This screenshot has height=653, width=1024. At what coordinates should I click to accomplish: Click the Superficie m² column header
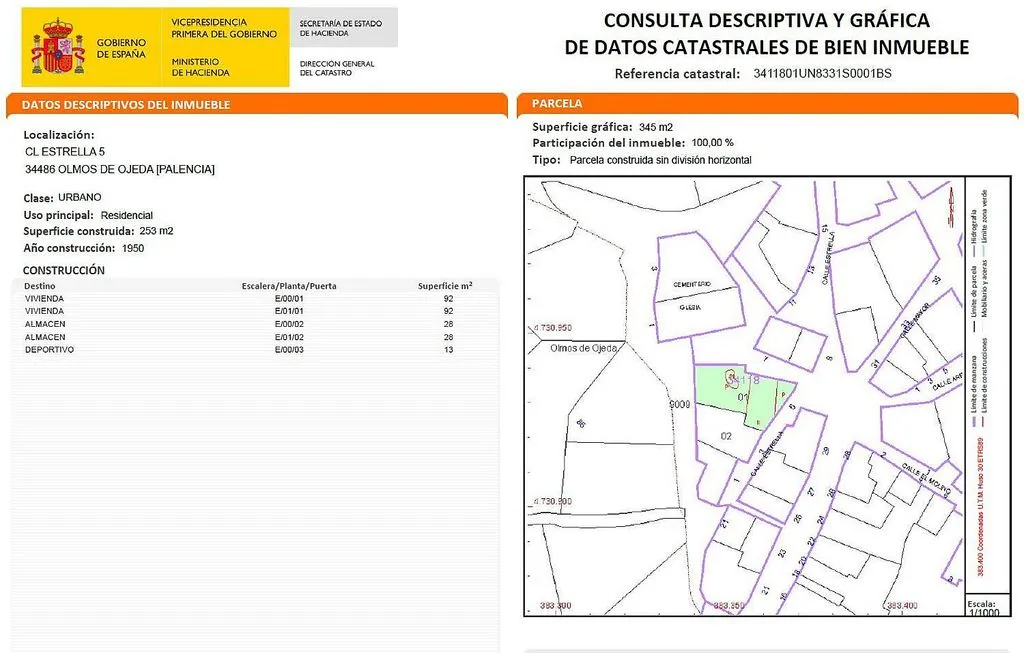[x=445, y=285]
